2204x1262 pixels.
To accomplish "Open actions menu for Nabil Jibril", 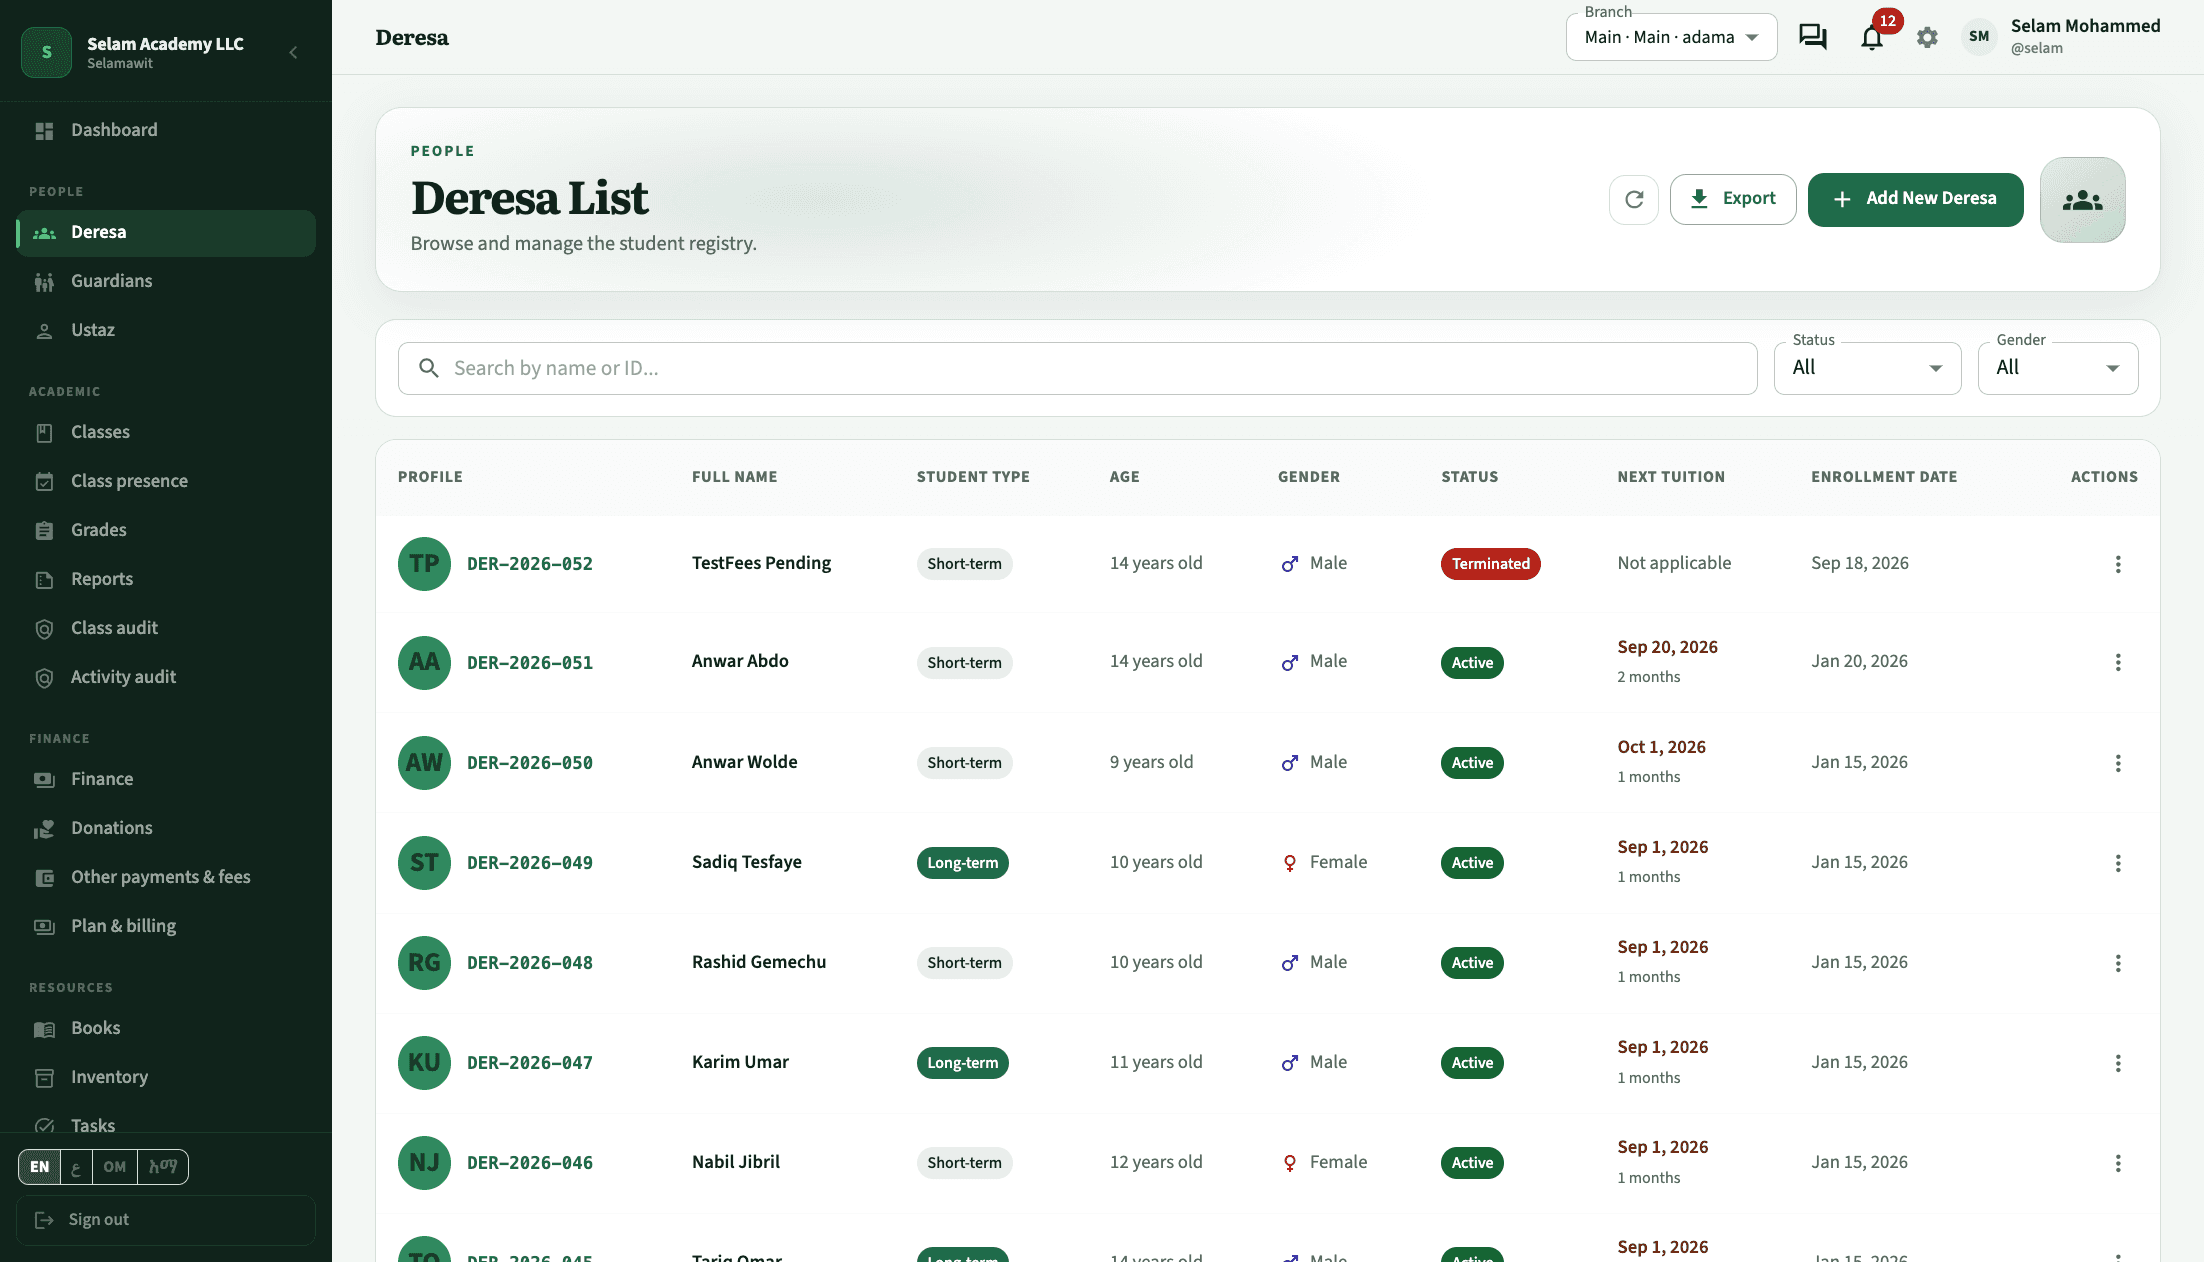I will (x=2117, y=1163).
